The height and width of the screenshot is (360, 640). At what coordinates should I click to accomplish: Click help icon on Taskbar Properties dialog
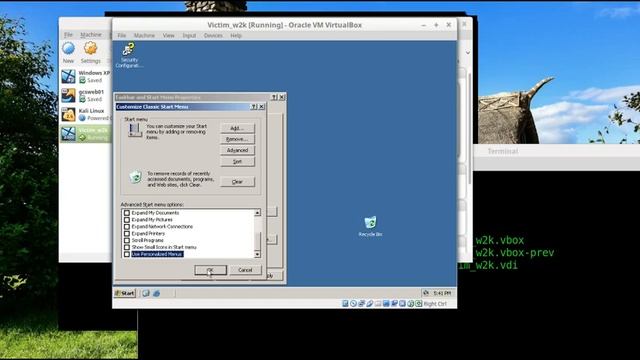(x=274, y=97)
